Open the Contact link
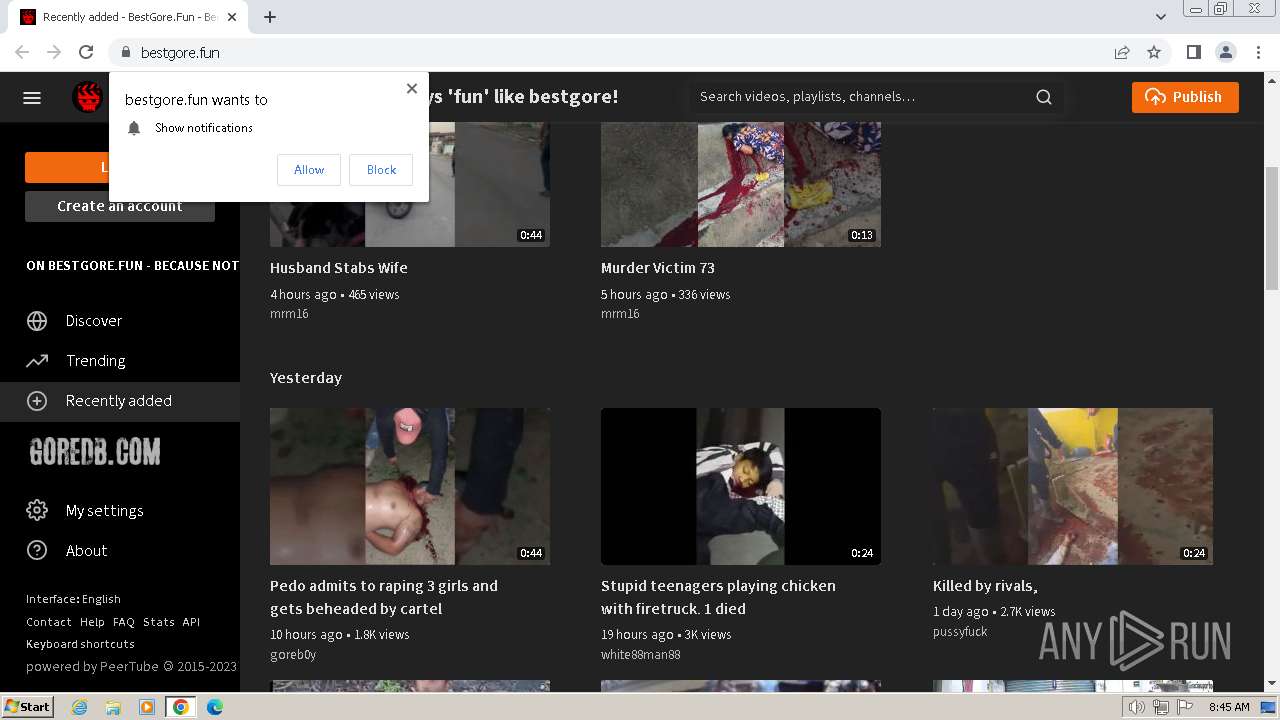Viewport: 1280px width, 720px height. pos(49,622)
